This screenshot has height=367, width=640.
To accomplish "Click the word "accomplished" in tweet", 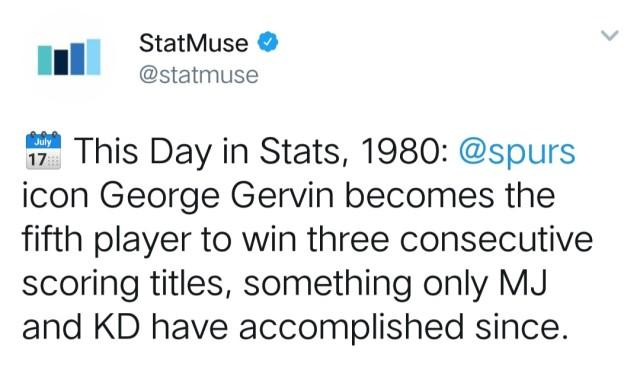I will 351,328.
